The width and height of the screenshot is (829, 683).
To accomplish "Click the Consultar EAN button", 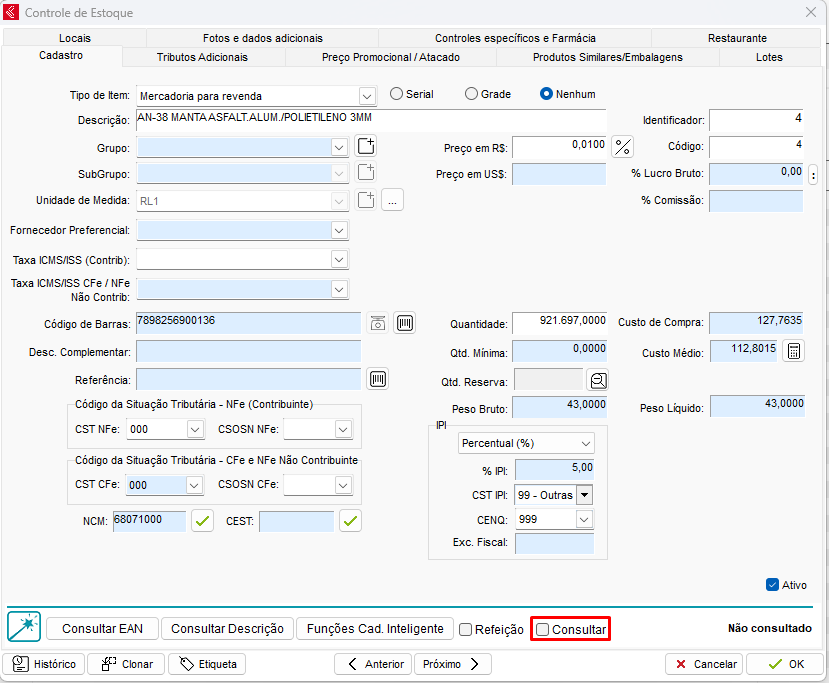I will pos(102,629).
